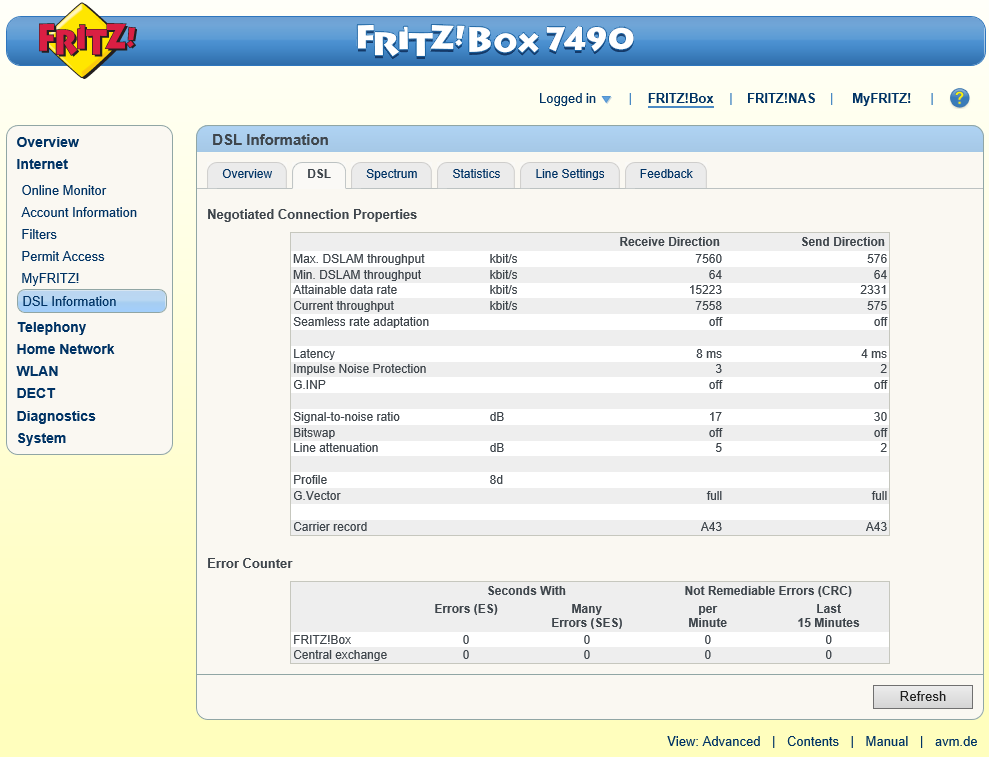Expand the WLAN sidebar section
The height and width of the screenshot is (757, 989).
(37, 371)
